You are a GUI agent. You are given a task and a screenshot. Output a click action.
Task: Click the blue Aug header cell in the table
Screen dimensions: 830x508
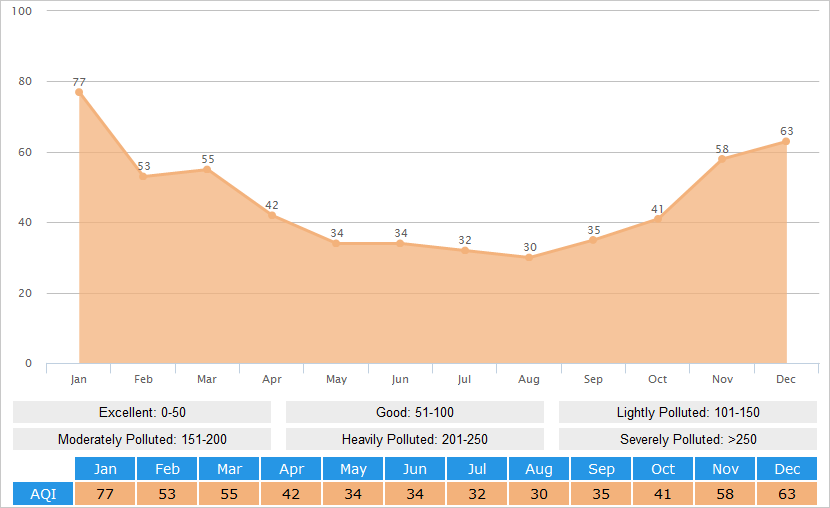pos(538,469)
